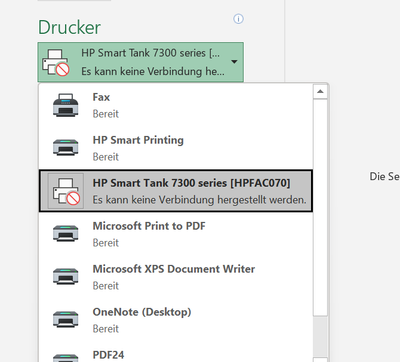Viewport: 400px width, 362px height.
Task: Click the OneNote (Desktop) printer icon
Action: point(66,319)
